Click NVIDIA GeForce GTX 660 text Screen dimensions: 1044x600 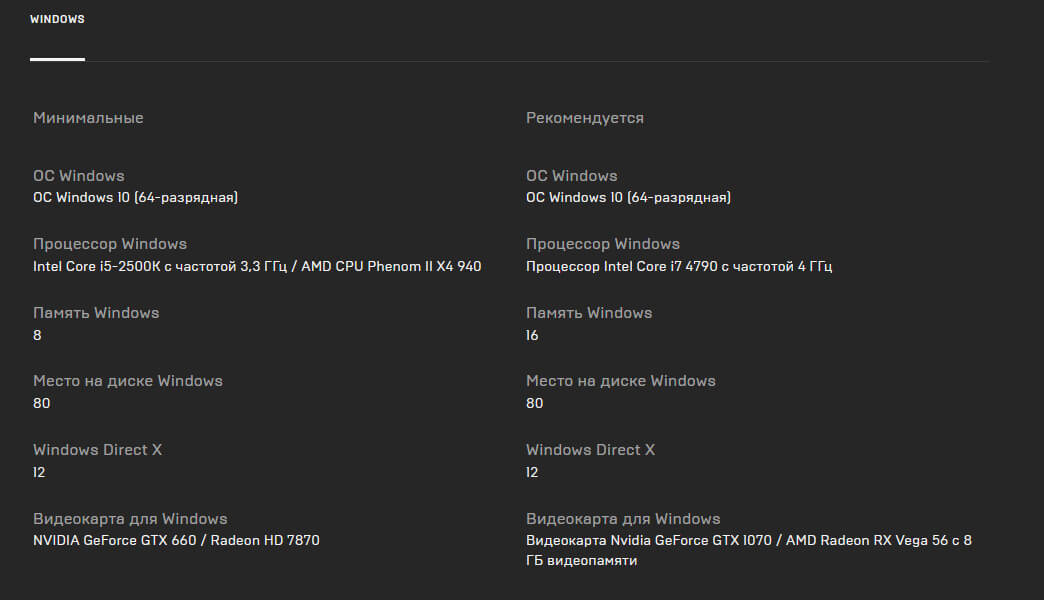(176, 541)
